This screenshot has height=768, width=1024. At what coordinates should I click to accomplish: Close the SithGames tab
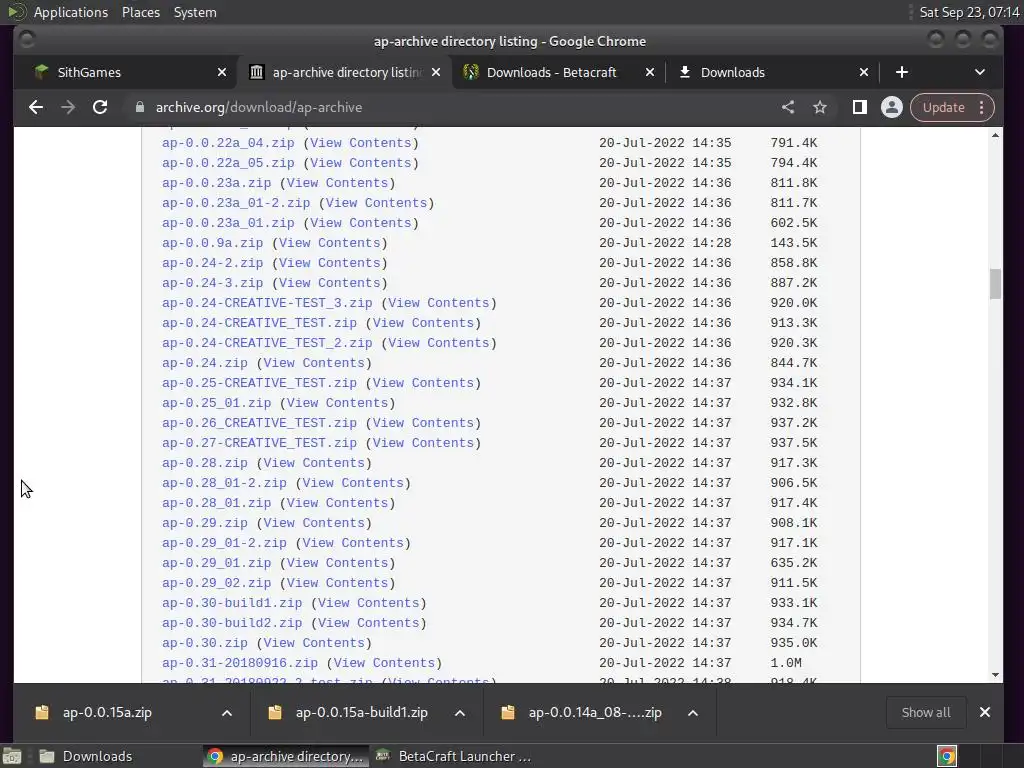222,72
